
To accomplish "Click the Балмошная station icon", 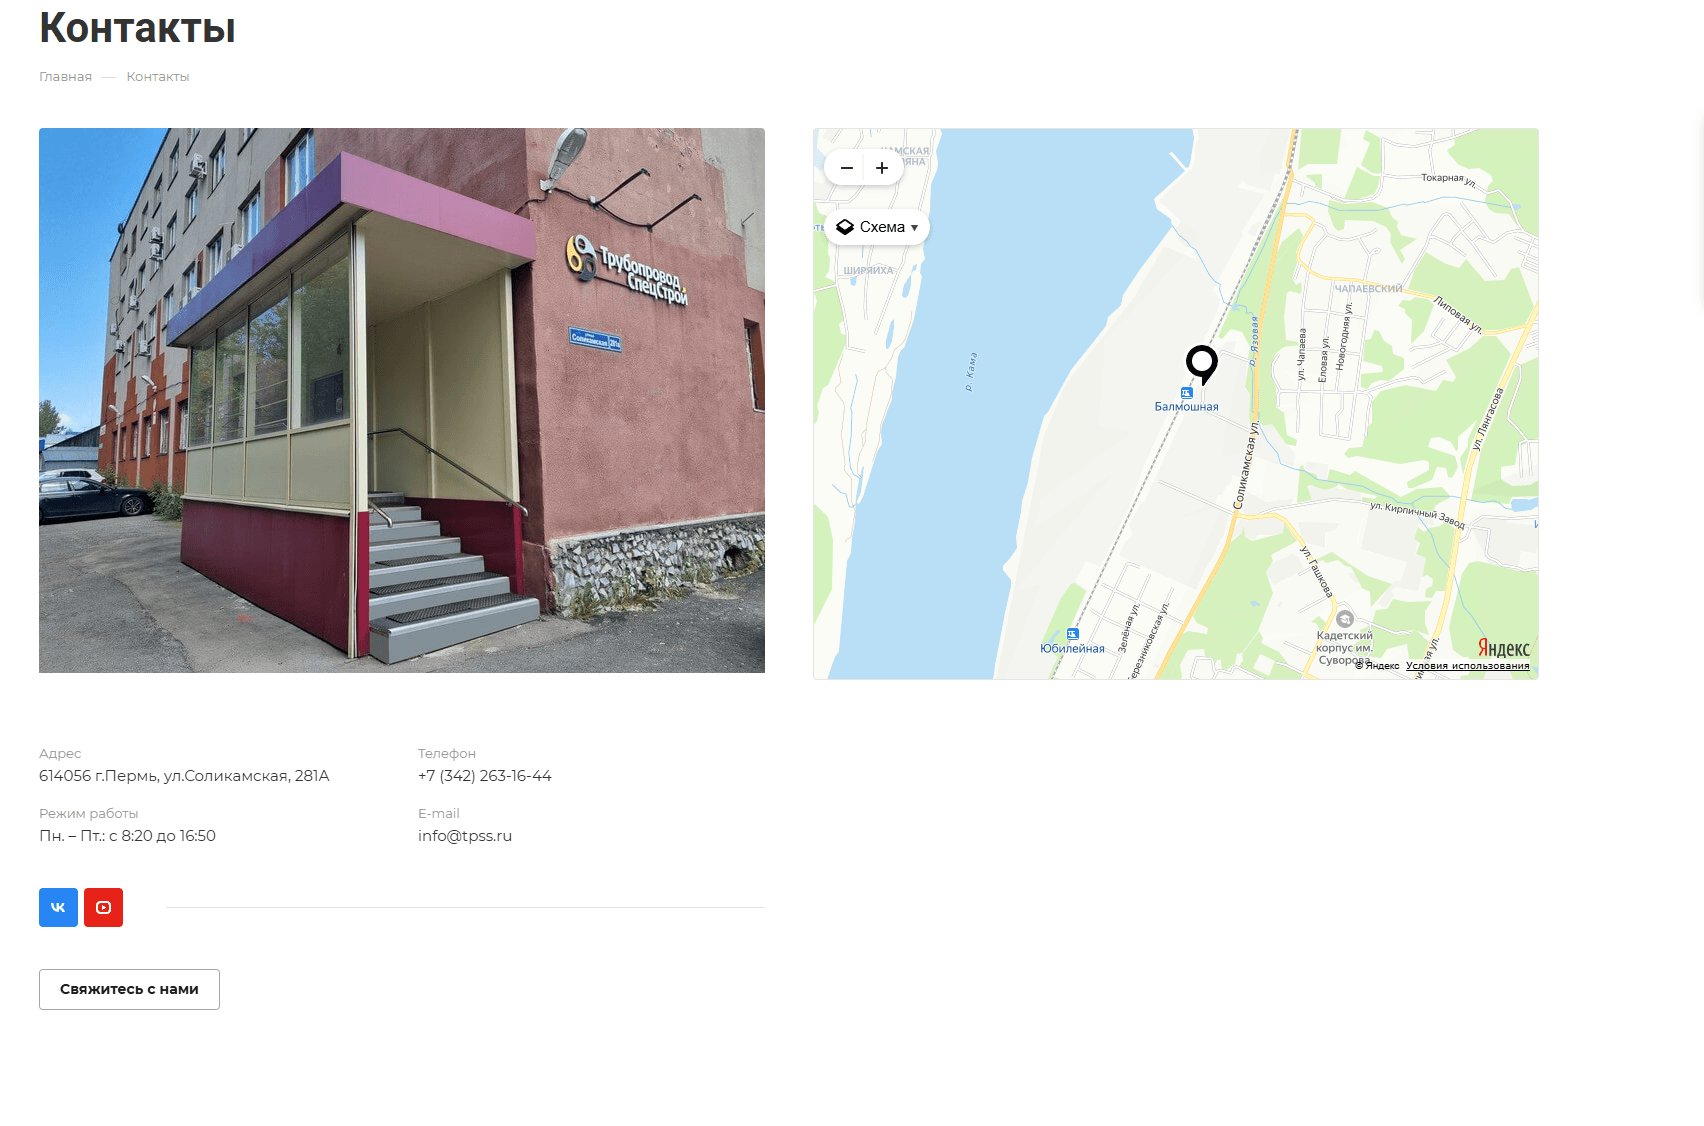I will [1186, 393].
